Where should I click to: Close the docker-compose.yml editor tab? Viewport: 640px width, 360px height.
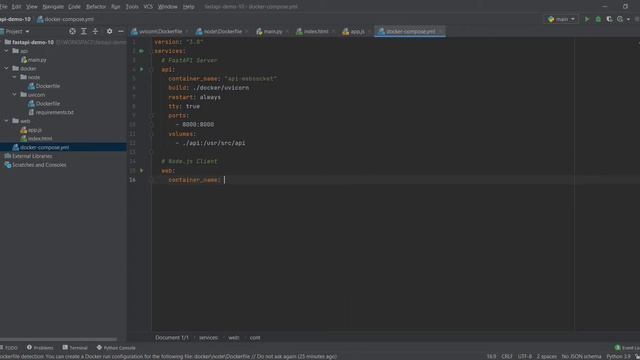point(440,31)
